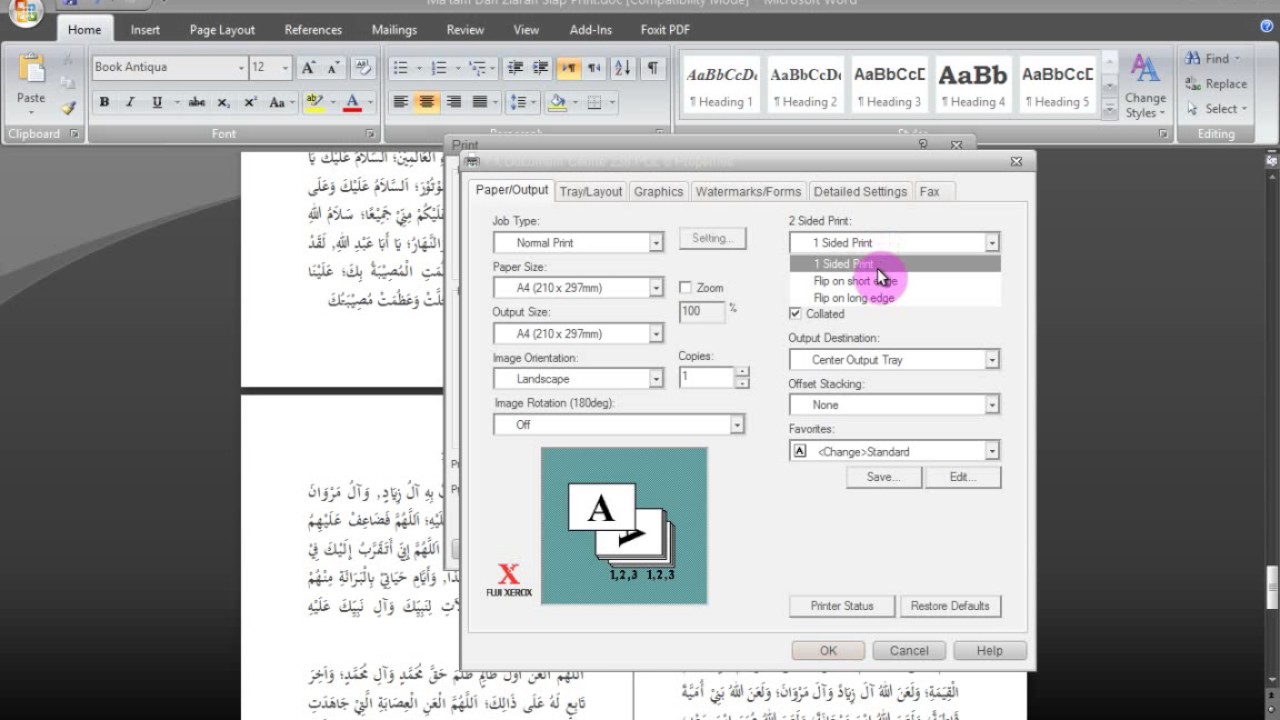Image resolution: width=1280 pixels, height=720 pixels.
Task: Click the Justify alignment icon
Action: click(x=479, y=102)
